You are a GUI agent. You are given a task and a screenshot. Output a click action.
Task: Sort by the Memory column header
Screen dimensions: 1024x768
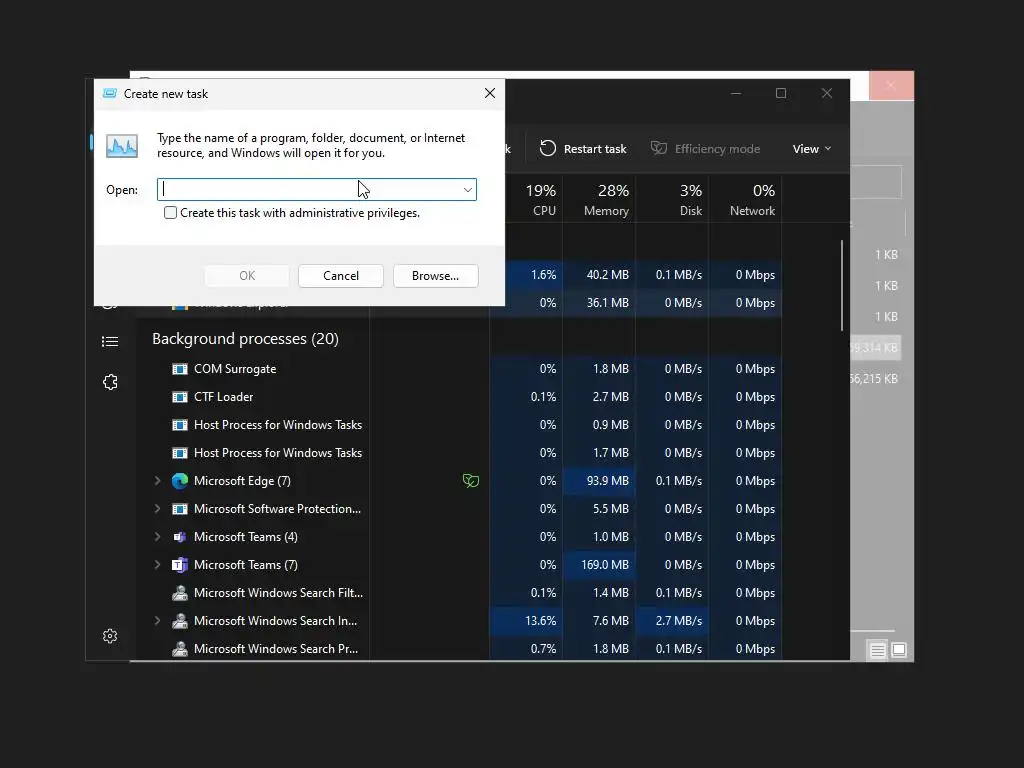click(599, 199)
